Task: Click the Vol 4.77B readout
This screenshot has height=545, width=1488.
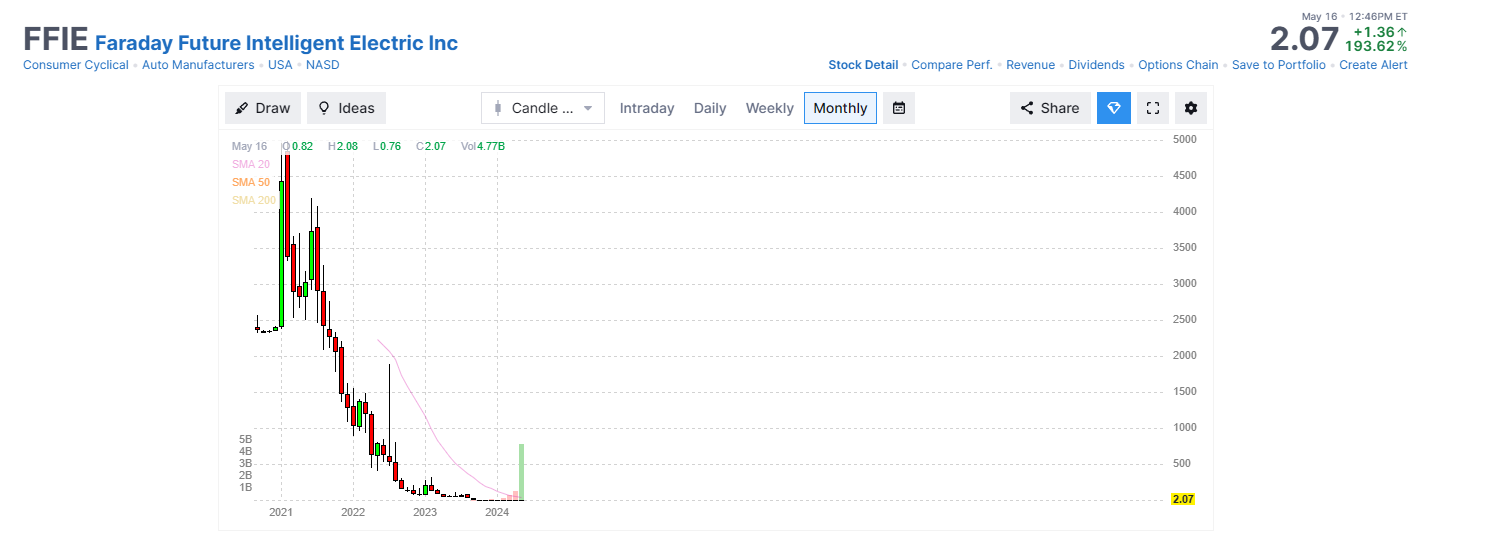Action: pos(483,146)
